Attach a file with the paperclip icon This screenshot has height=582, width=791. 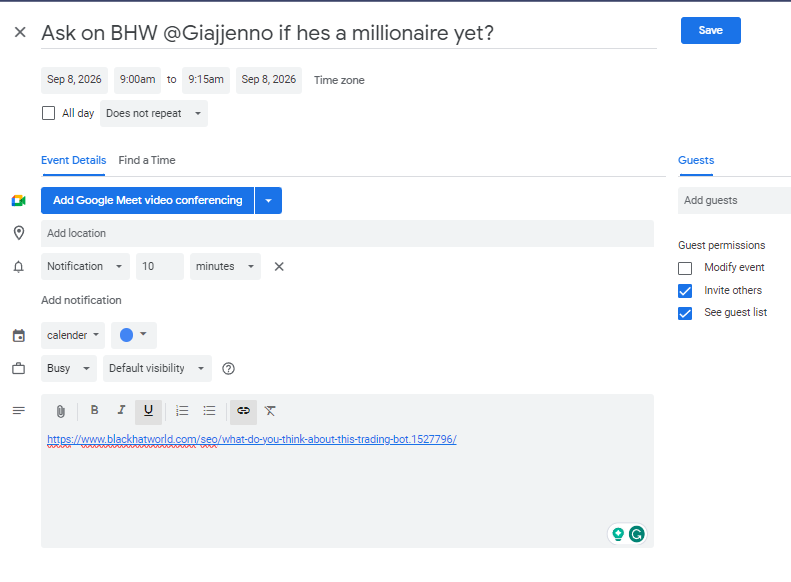(61, 412)
